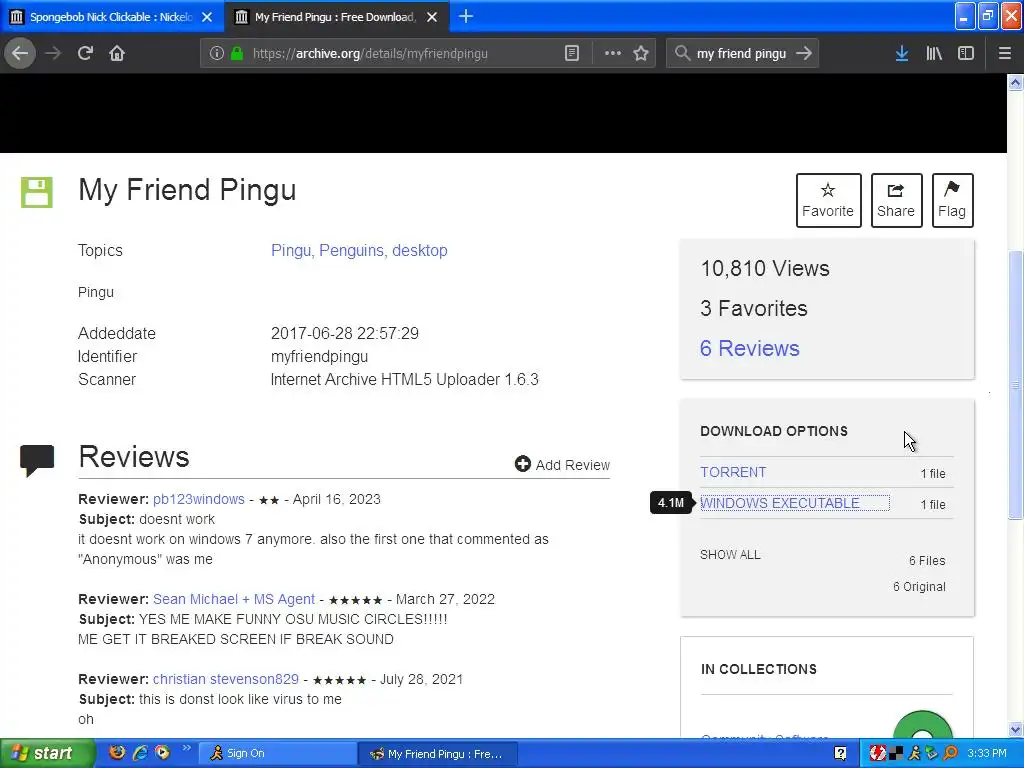Image resolution: width=1024 pixels, height=768 pixels.
Task: Open the browser home page
Action: click(x=117, y=53)
